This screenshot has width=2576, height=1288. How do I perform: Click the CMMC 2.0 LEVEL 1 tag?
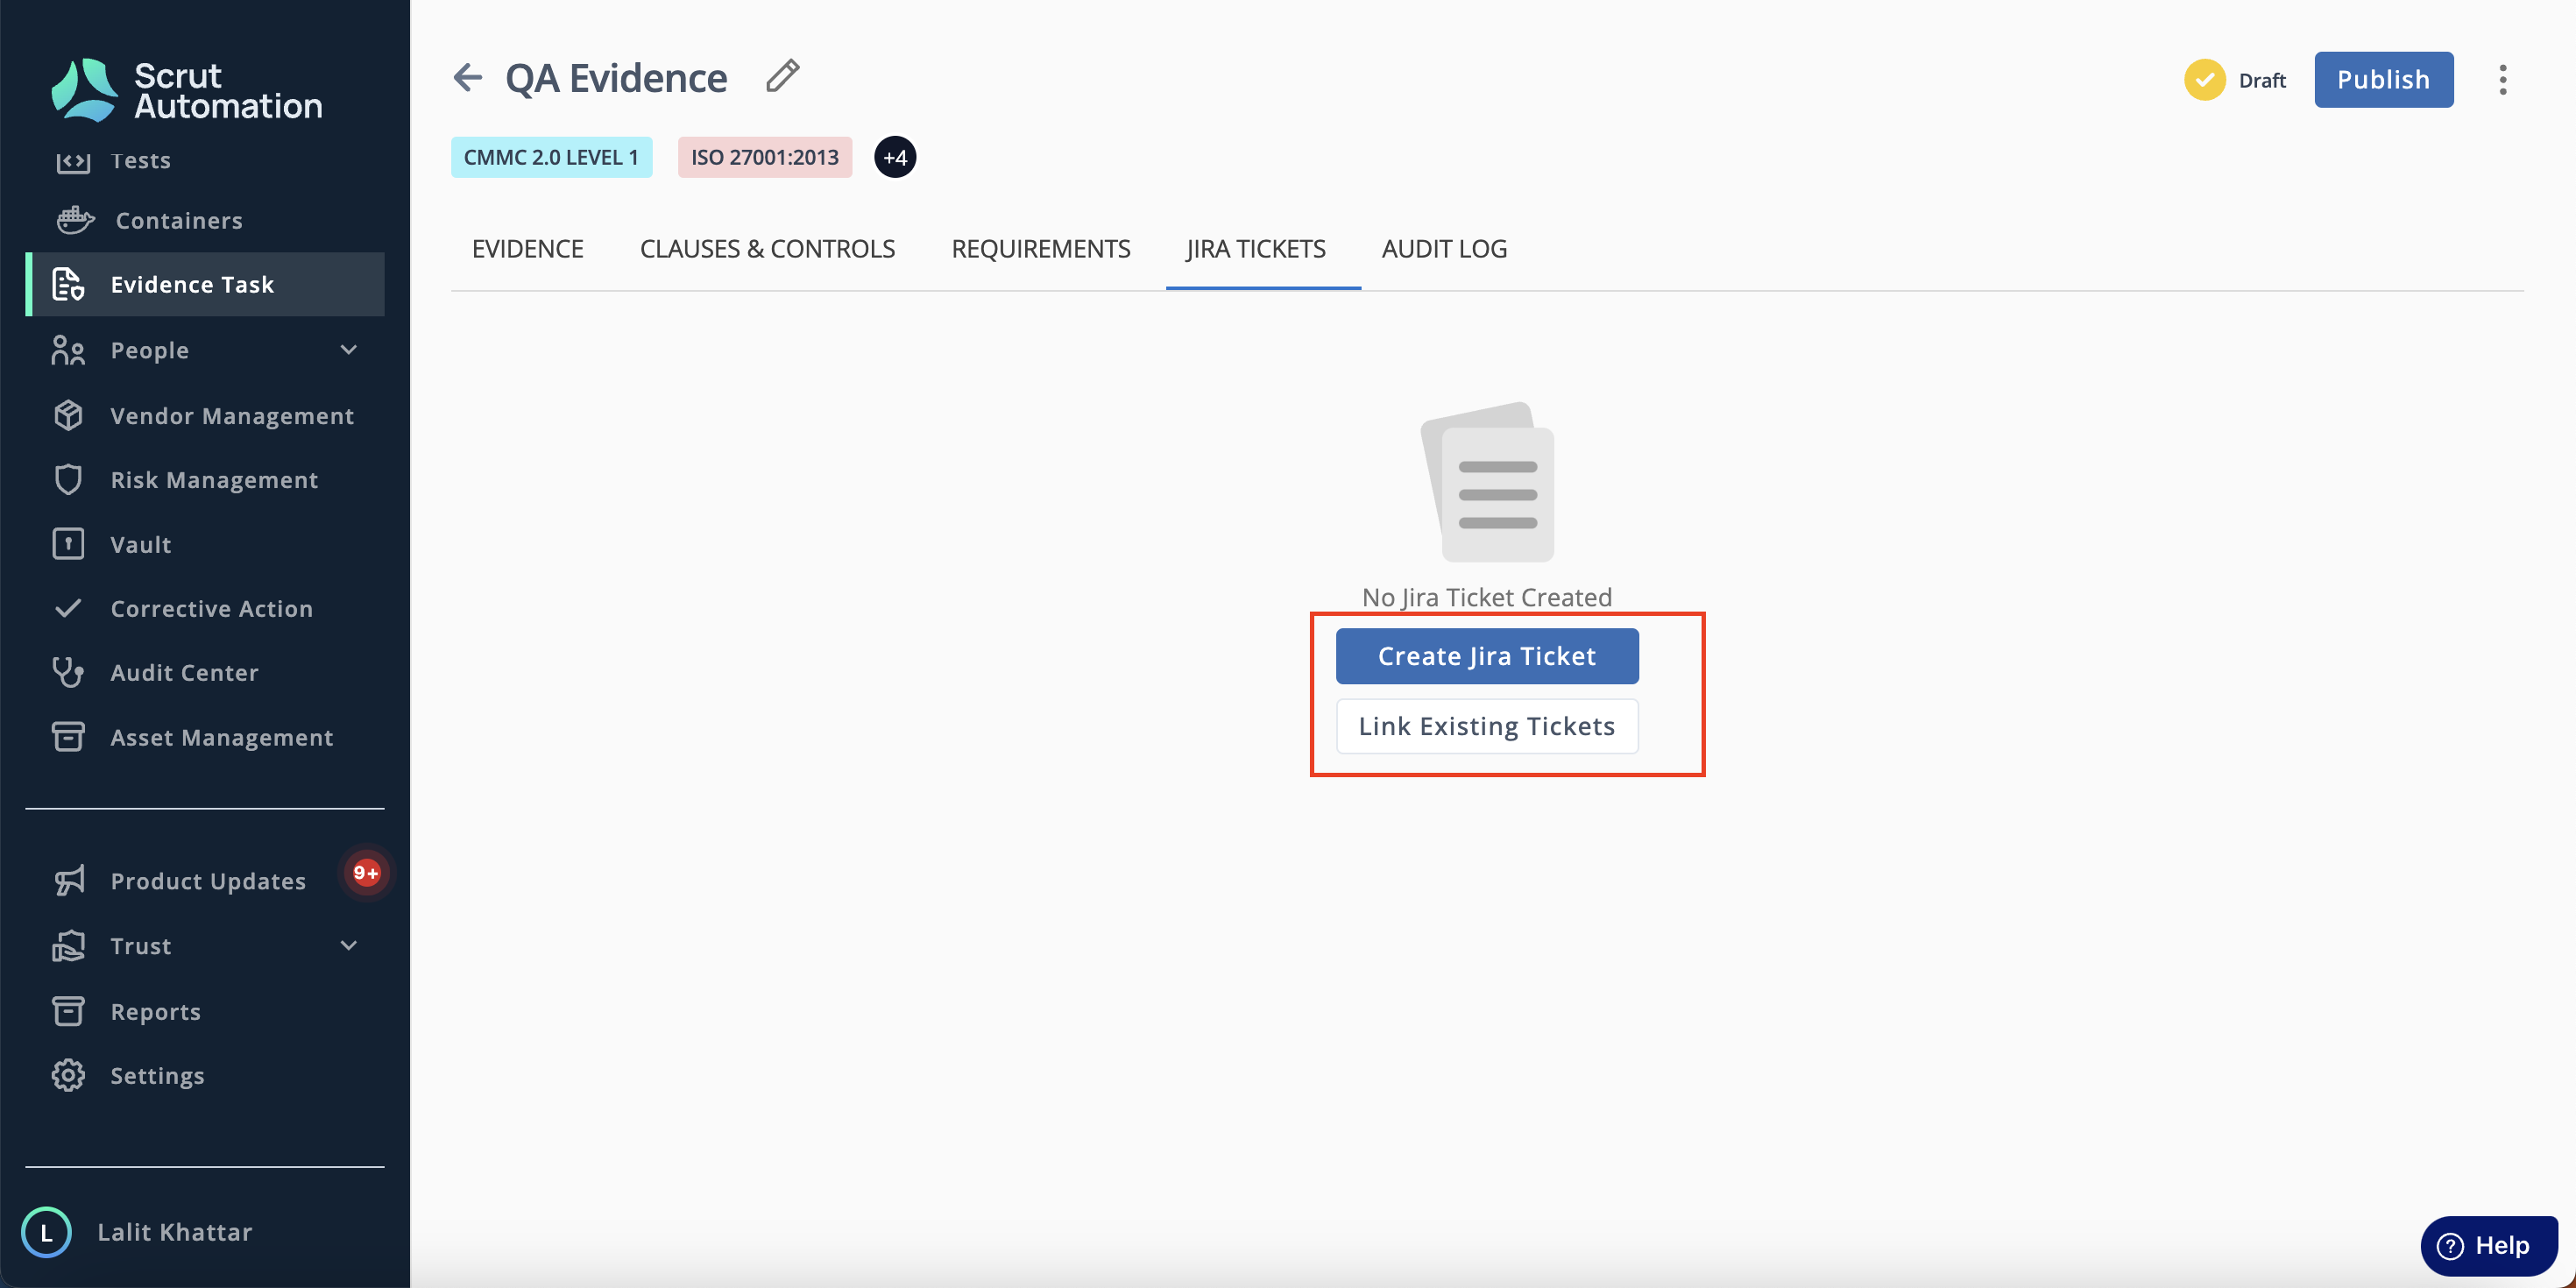pyautogui.click(x=552, y=157)
